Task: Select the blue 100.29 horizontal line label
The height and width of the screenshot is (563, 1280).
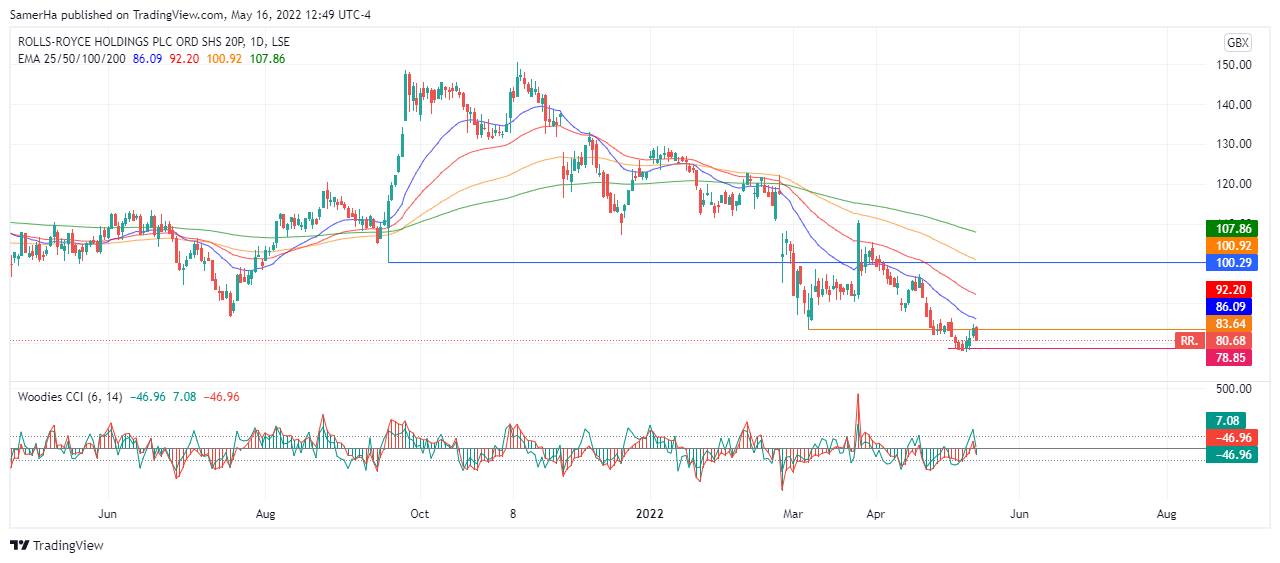Action: point(1229,262)
